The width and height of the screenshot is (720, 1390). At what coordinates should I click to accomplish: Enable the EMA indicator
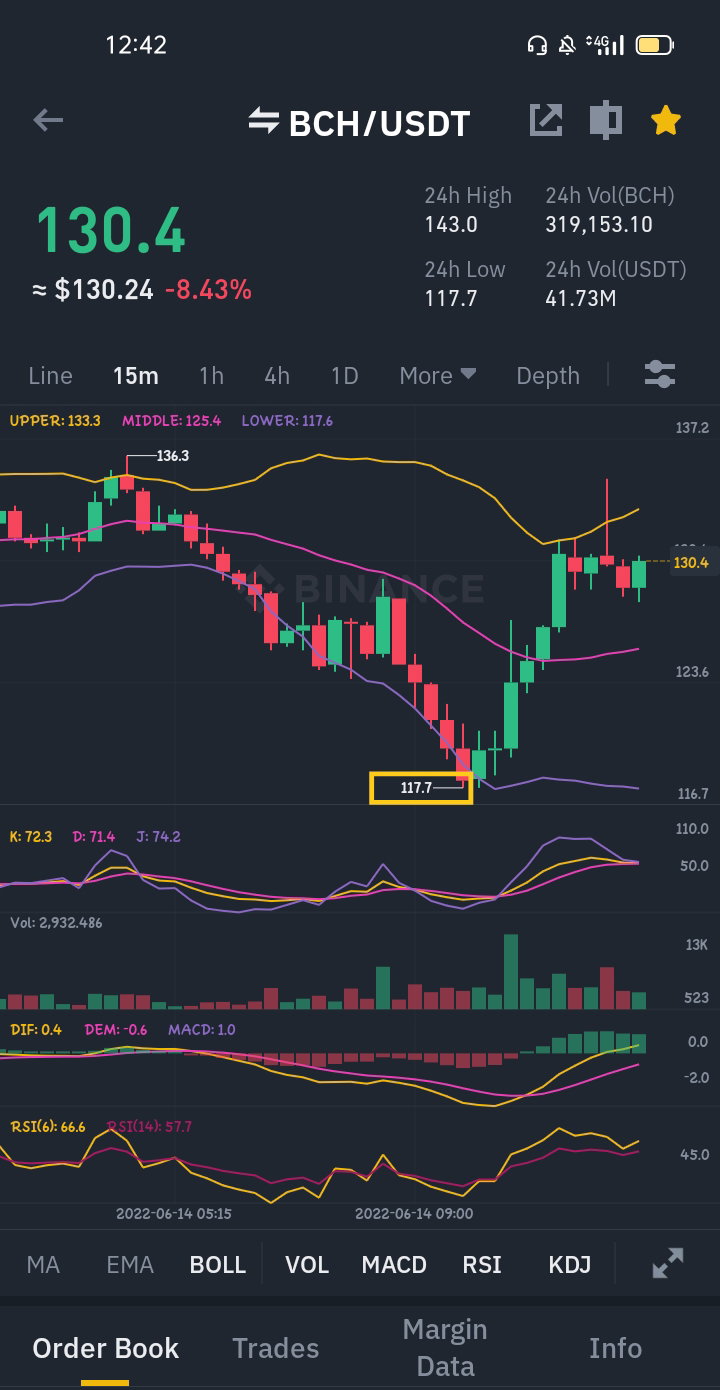(130, 1264)
